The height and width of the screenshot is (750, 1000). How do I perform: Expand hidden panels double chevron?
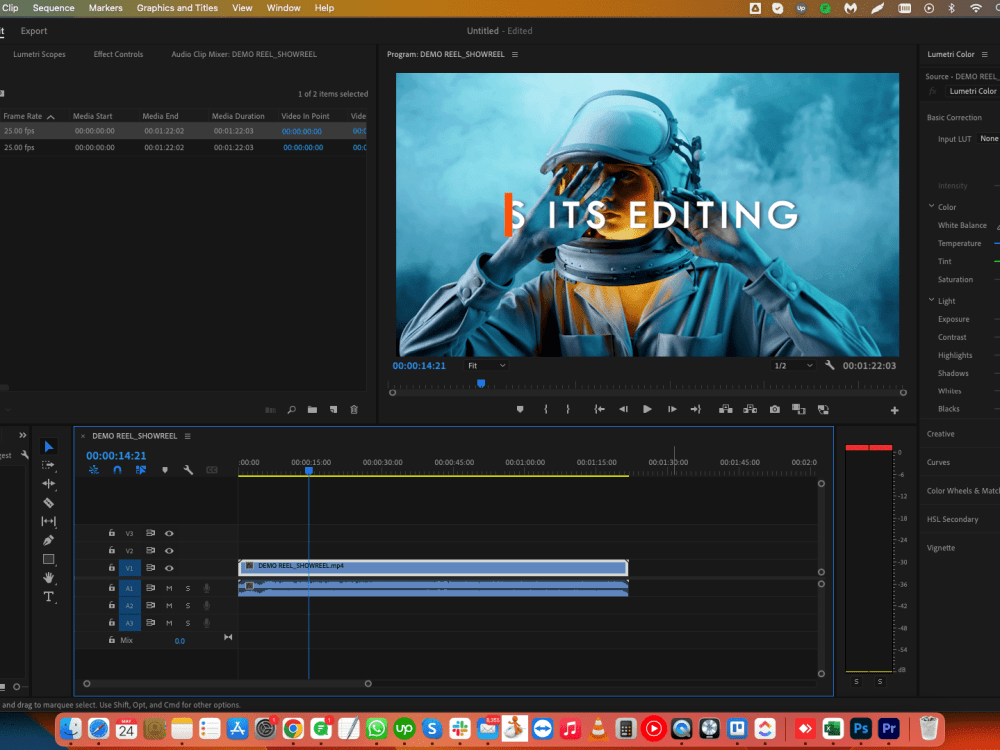pyautogui.click(x=22, y=435)
